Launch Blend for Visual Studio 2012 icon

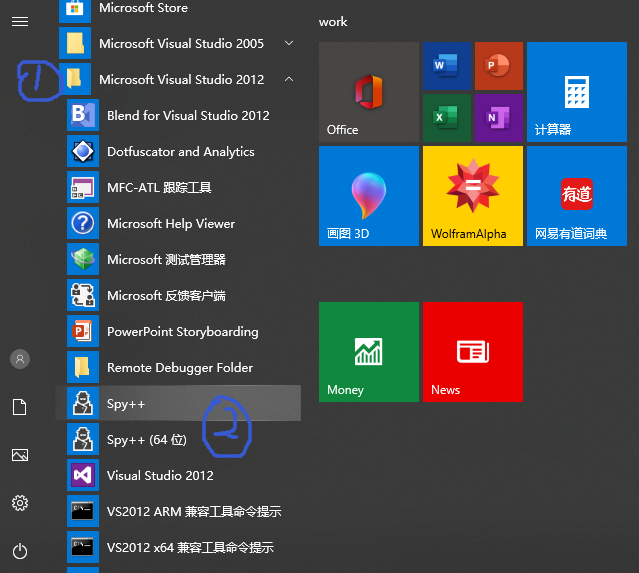(83, 115)
